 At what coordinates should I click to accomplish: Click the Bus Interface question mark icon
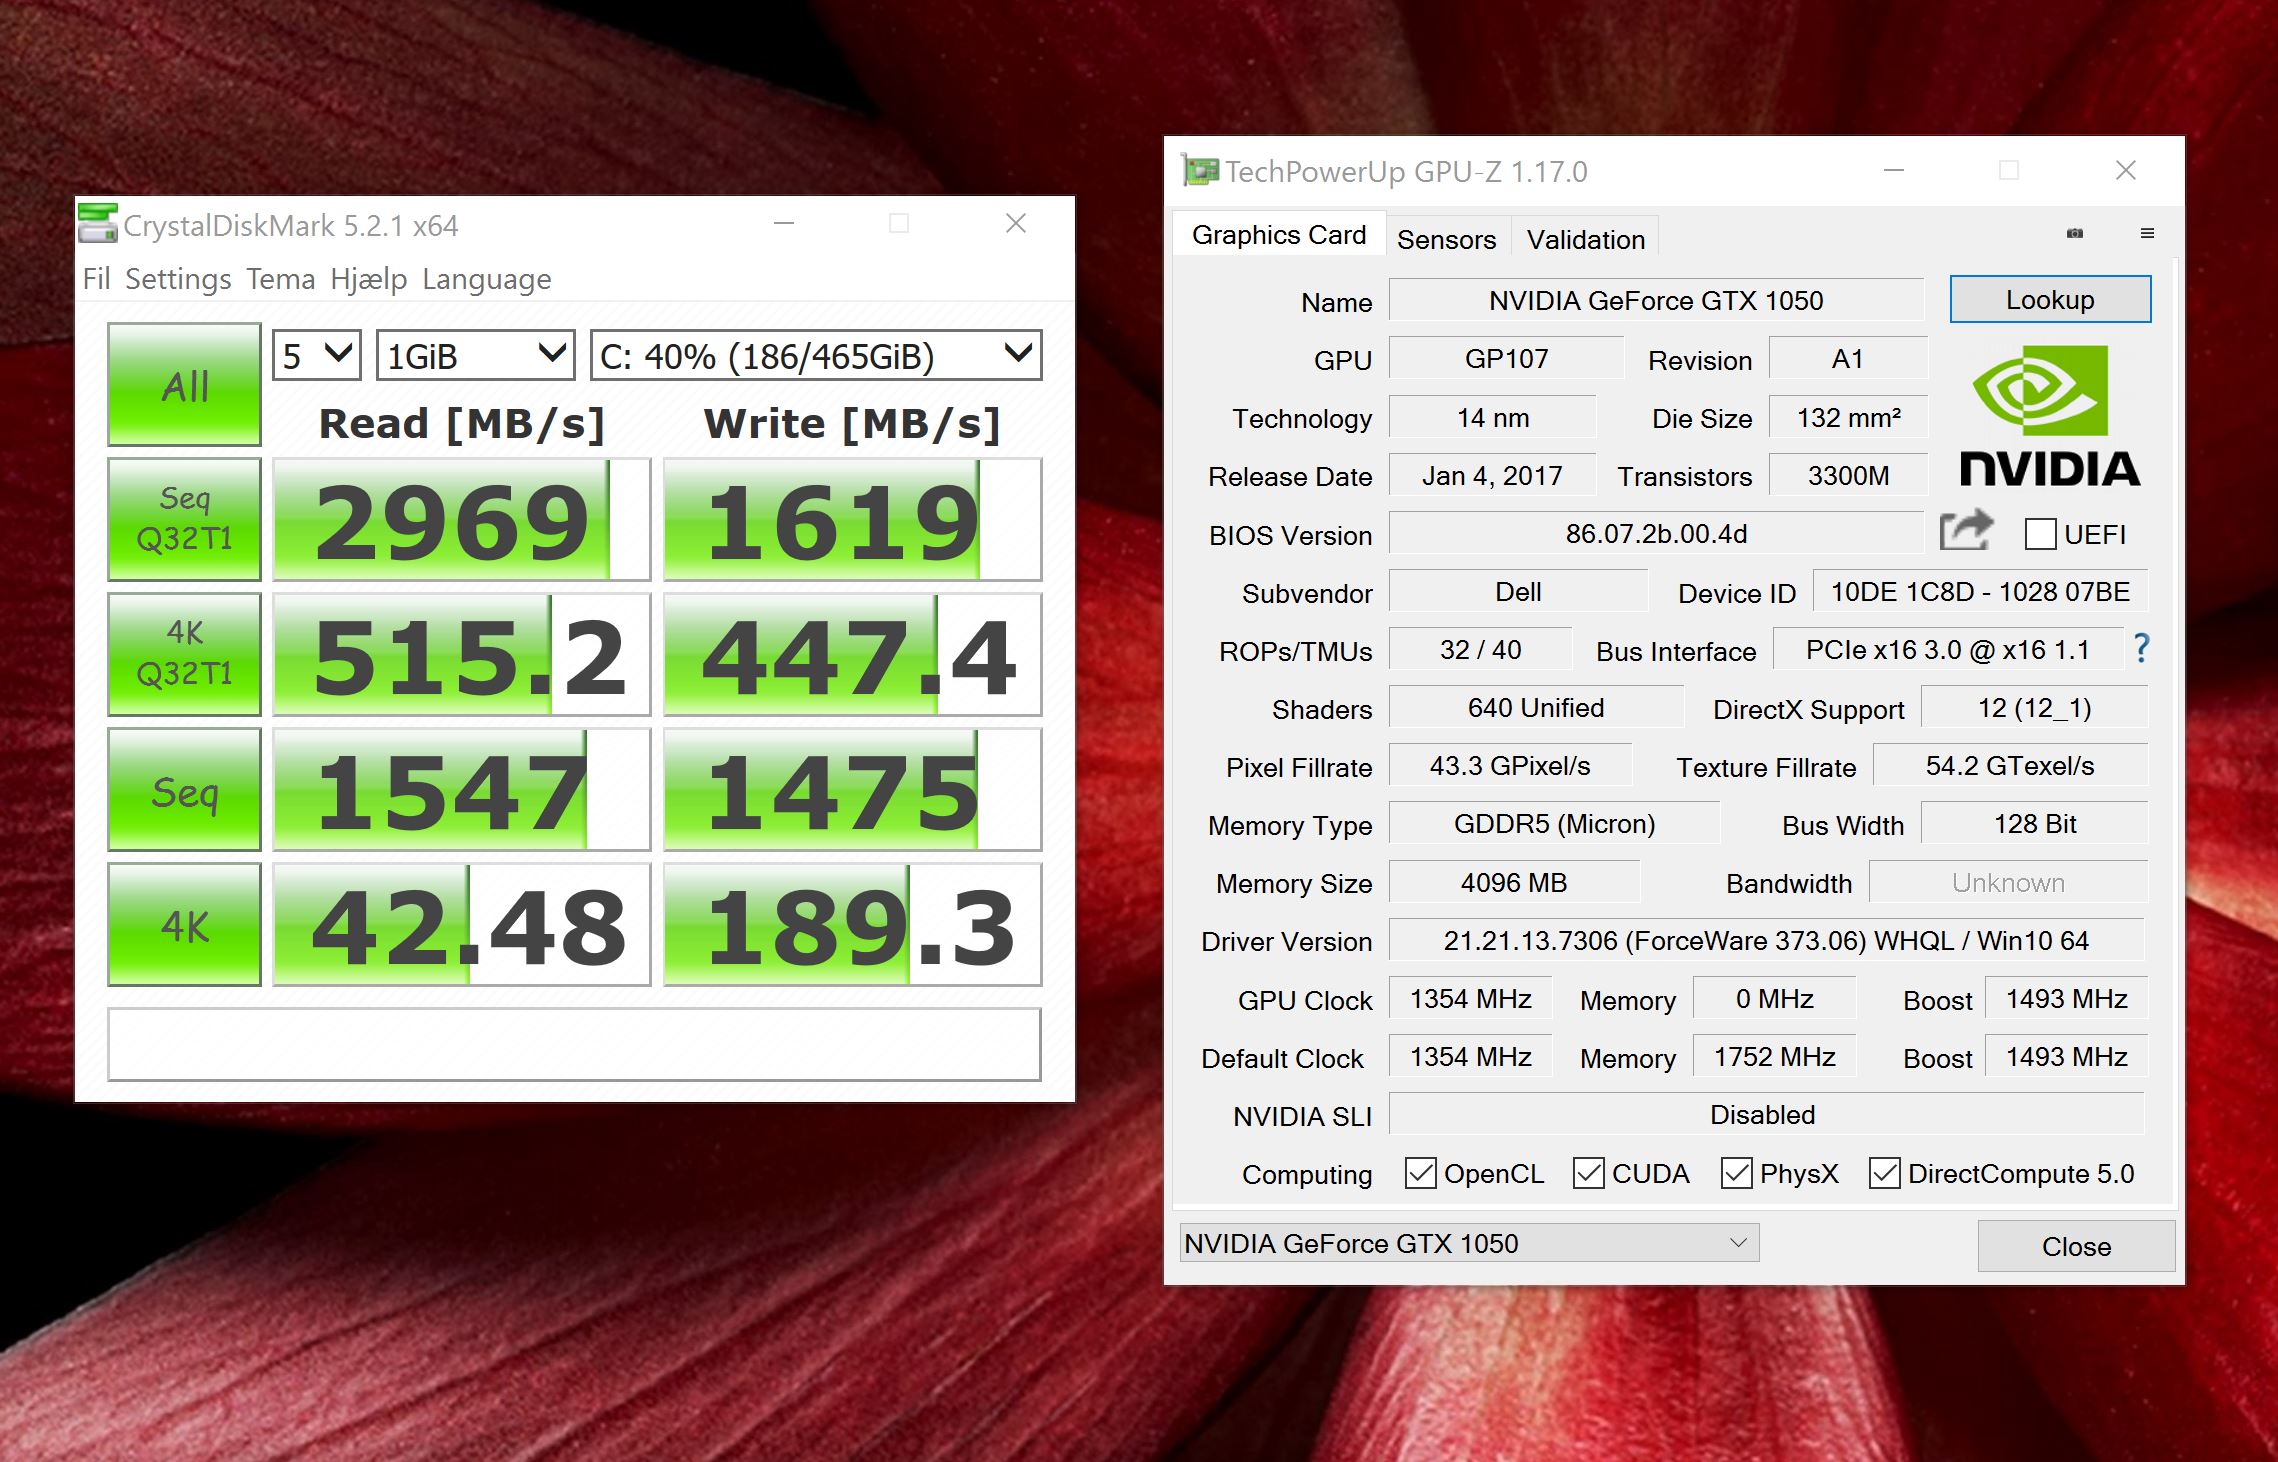pos(2141,648)
